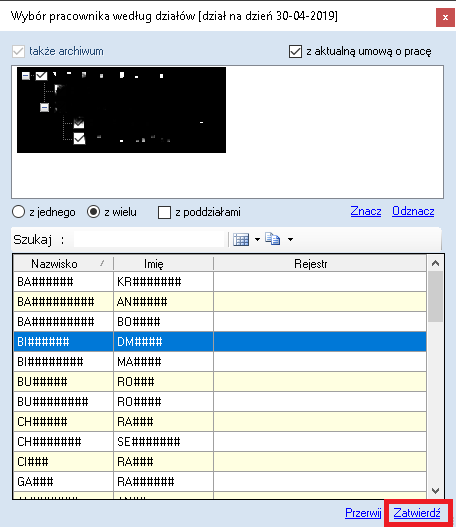Confirm selection with 'Zatwierdź' link
The image size is (456, 527).
point(417,513)
